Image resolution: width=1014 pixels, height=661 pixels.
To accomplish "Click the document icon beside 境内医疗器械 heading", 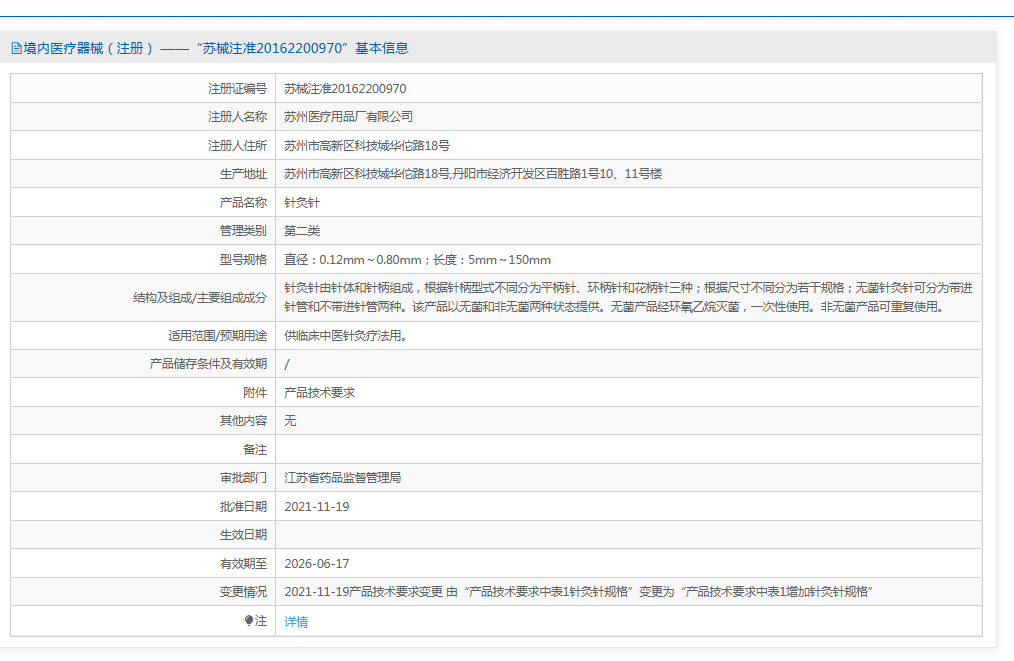I will coord(16,49).
